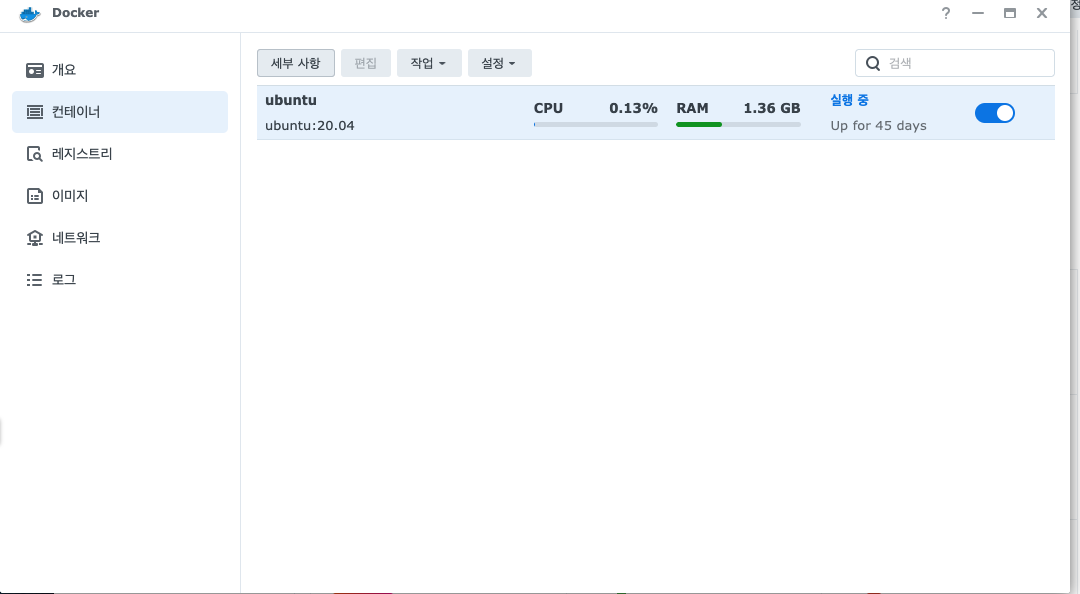Maximize the Docker window

[1010, 13]
